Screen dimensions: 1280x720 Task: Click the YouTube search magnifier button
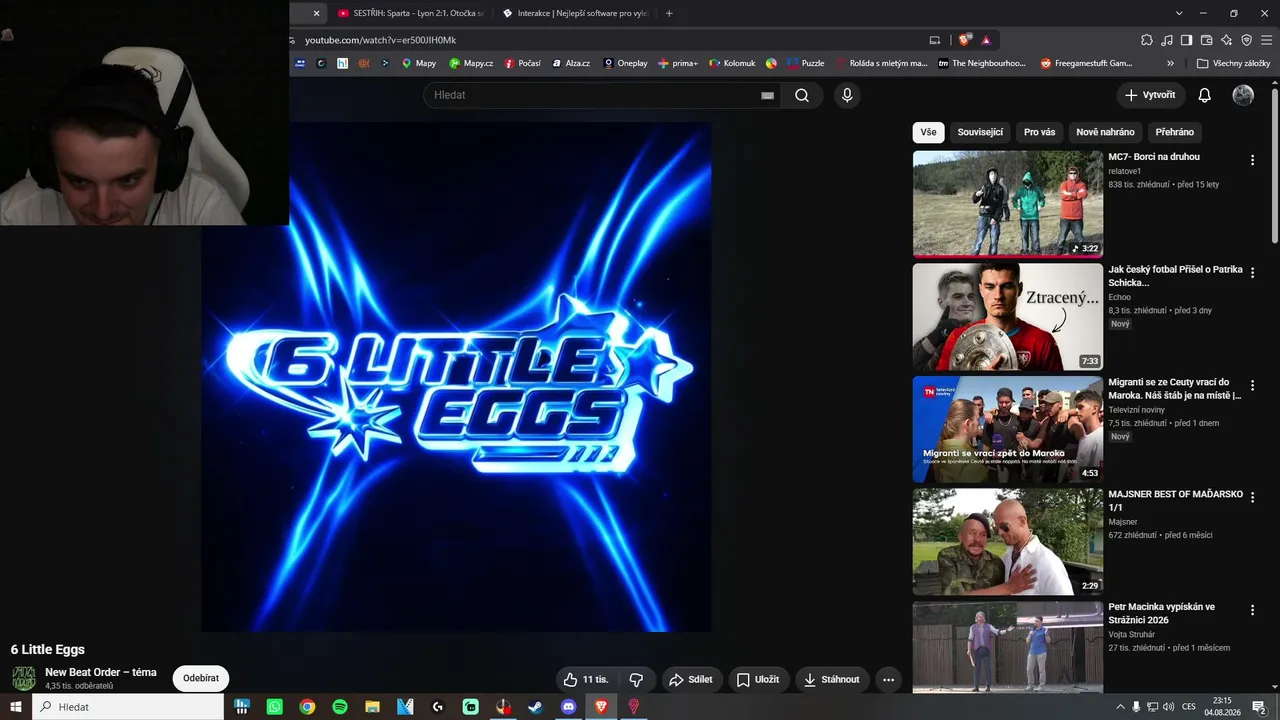coord(802,95)
